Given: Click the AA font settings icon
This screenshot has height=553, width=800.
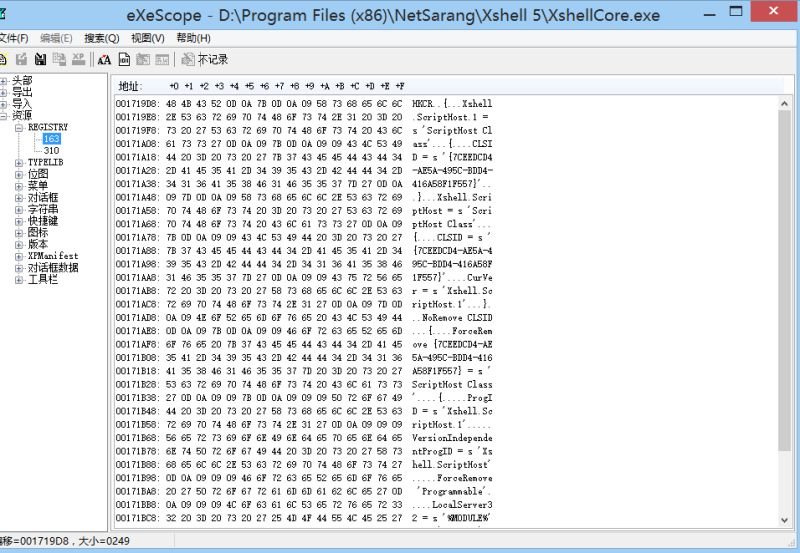Looking at the screenshot, I should [104, 60].
